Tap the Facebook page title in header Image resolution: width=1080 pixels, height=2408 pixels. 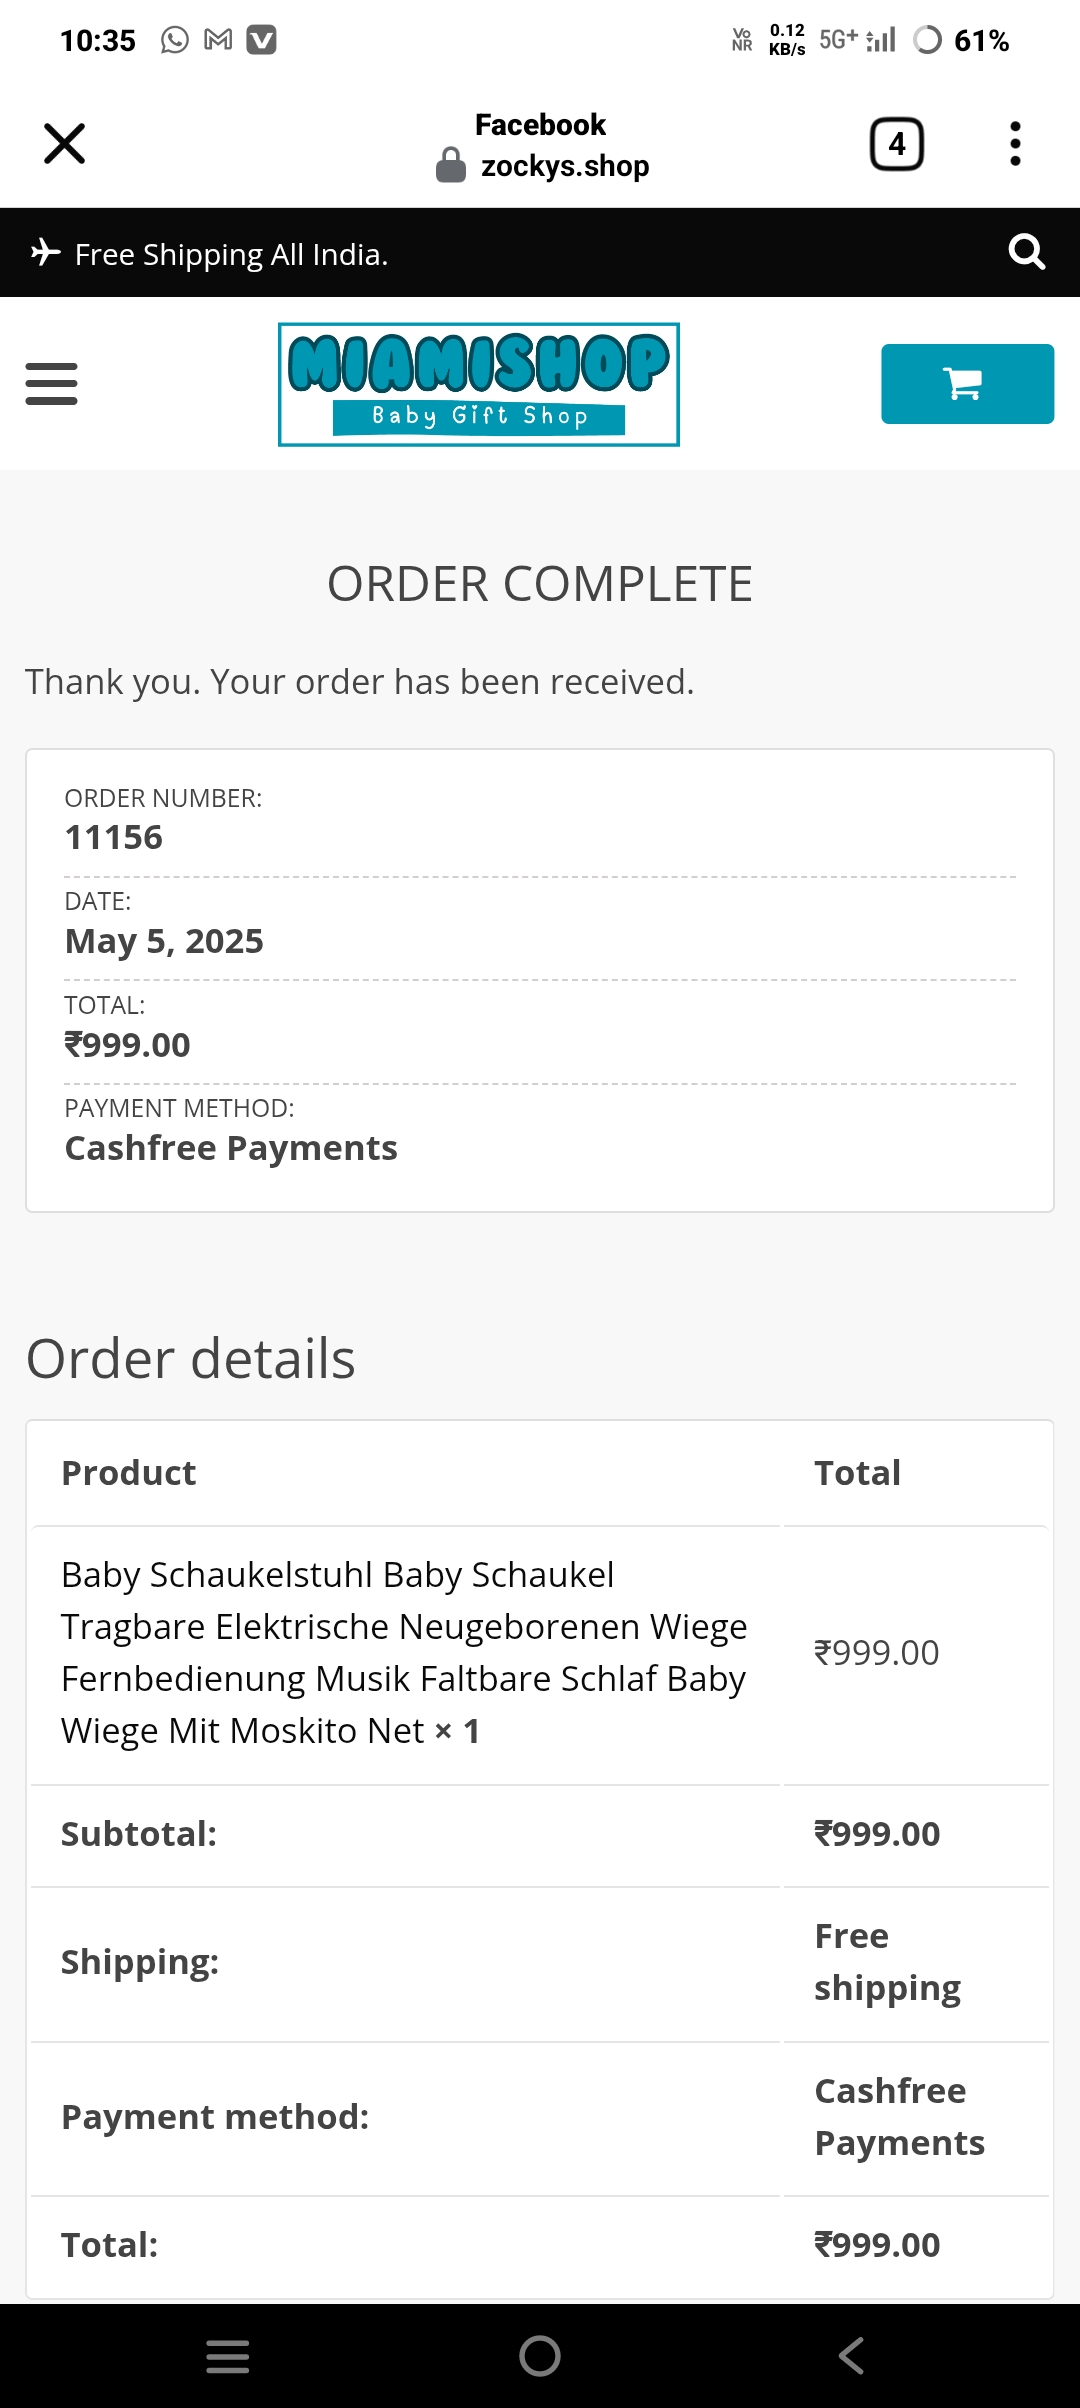click(540, 125)
